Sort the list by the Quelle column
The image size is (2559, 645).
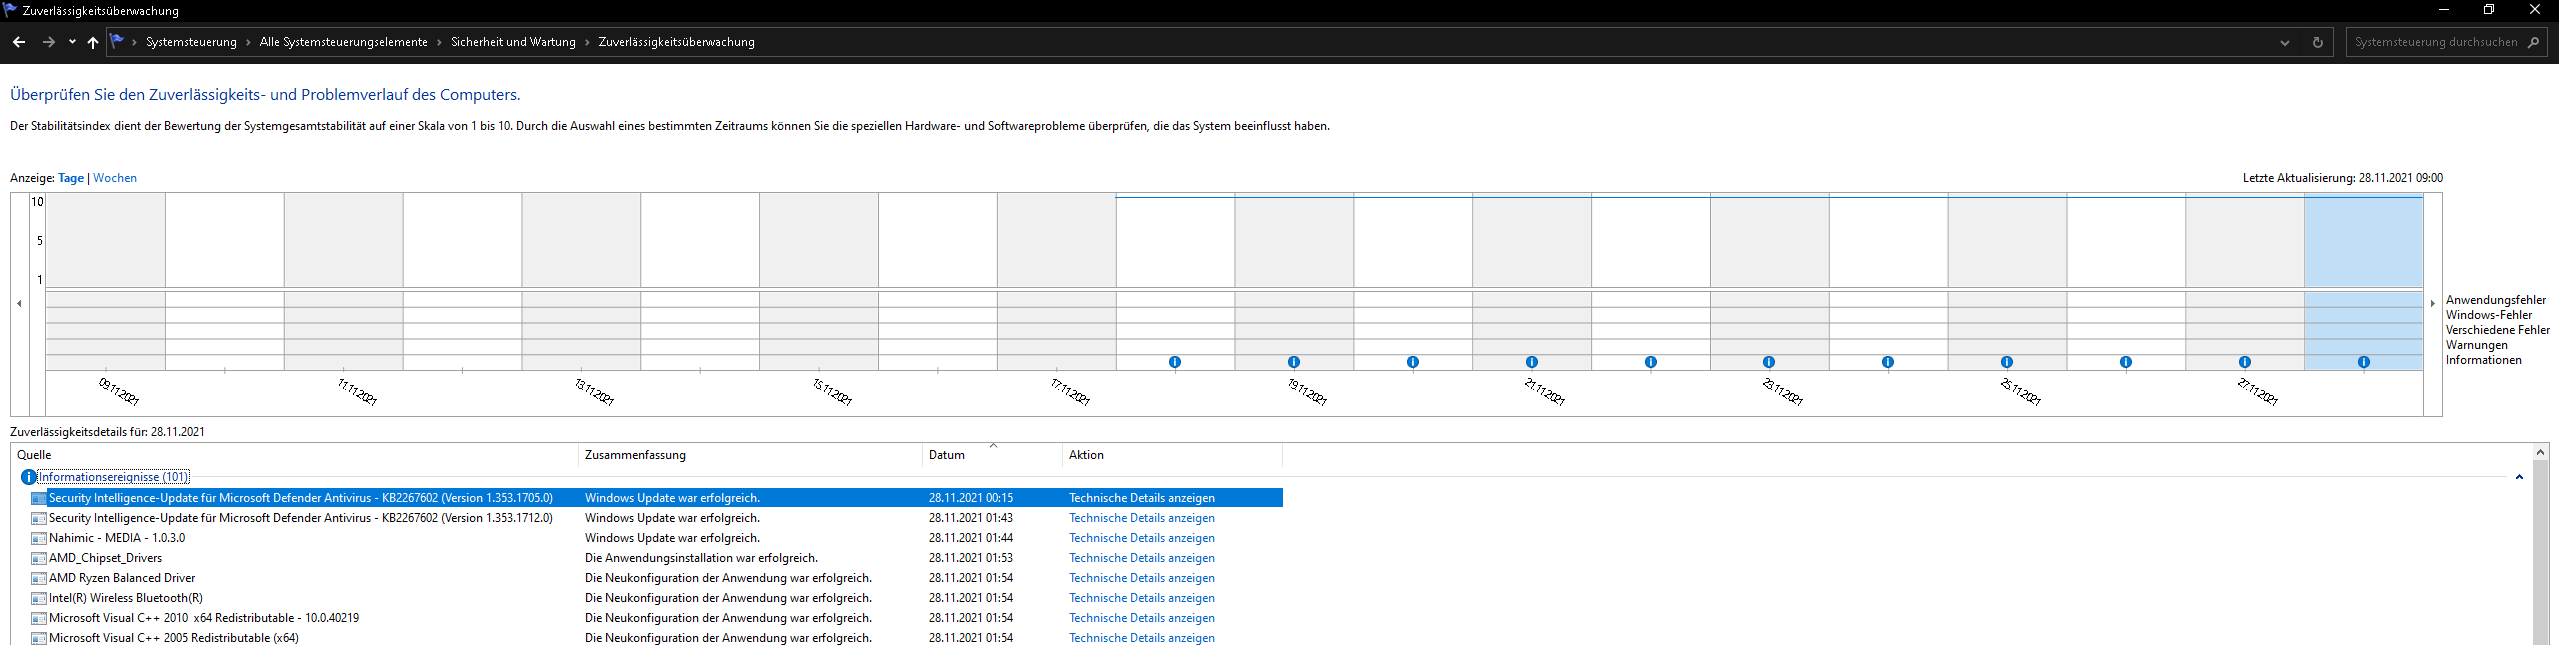click(295, 455)
